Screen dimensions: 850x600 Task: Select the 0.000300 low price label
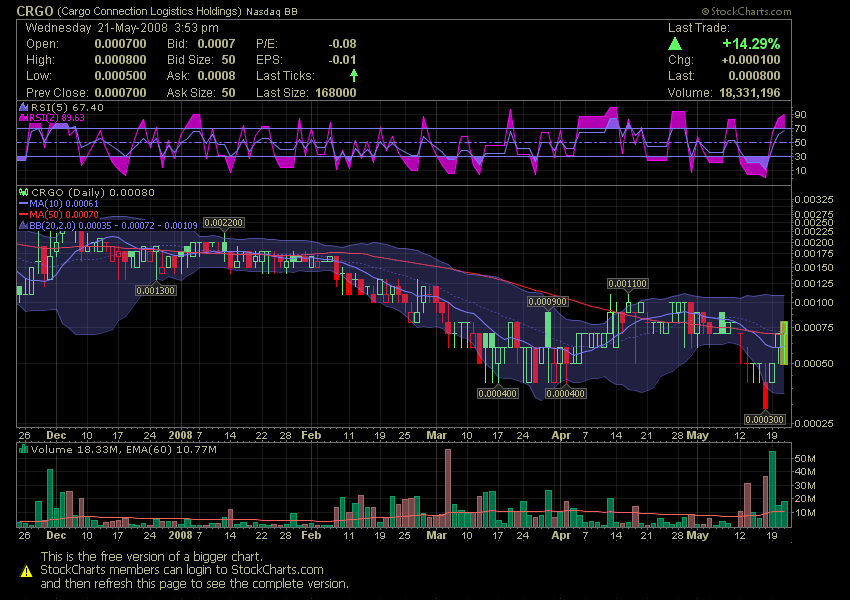(765, 419)
